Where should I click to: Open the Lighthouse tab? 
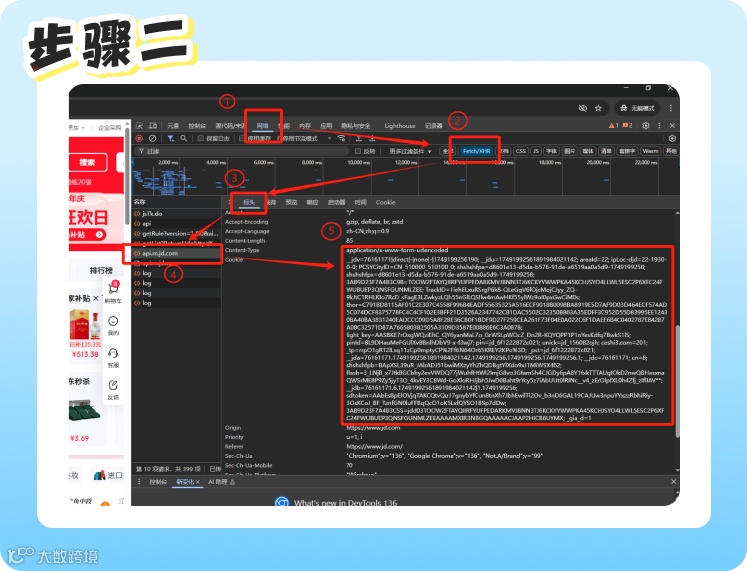pyautogui.click(x=400, y=126)
